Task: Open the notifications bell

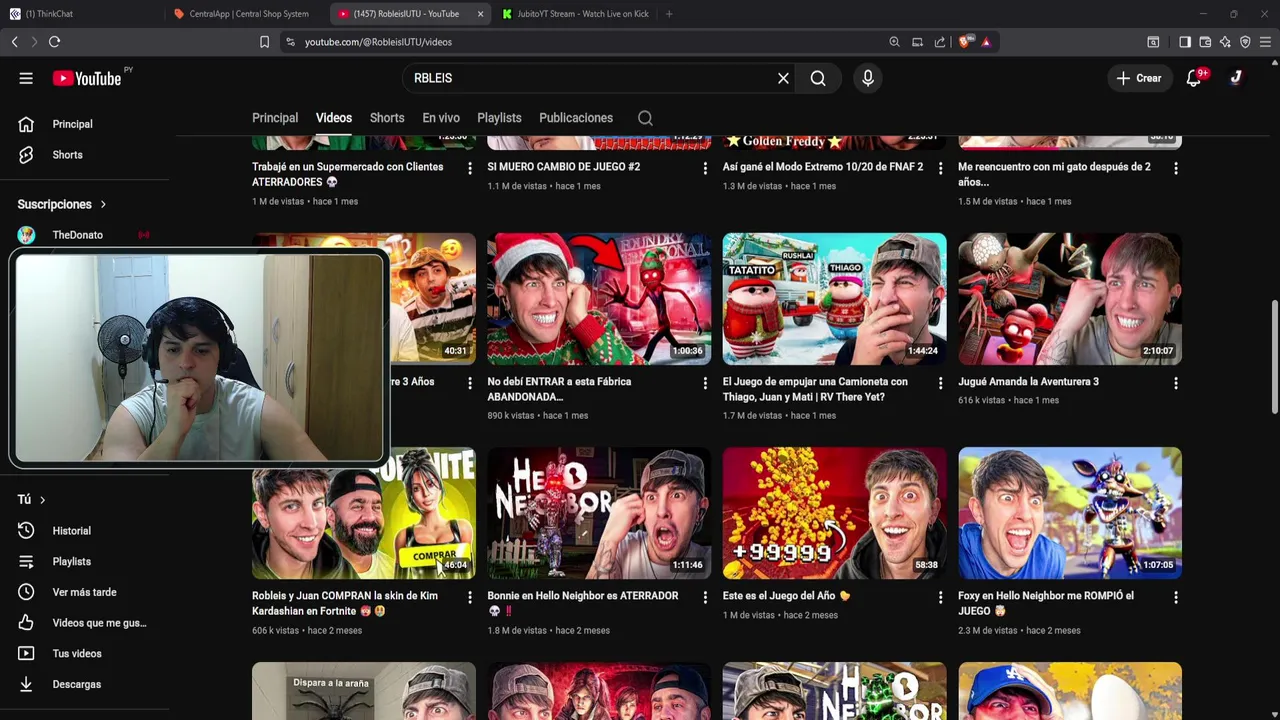Action: point(1193,78)
